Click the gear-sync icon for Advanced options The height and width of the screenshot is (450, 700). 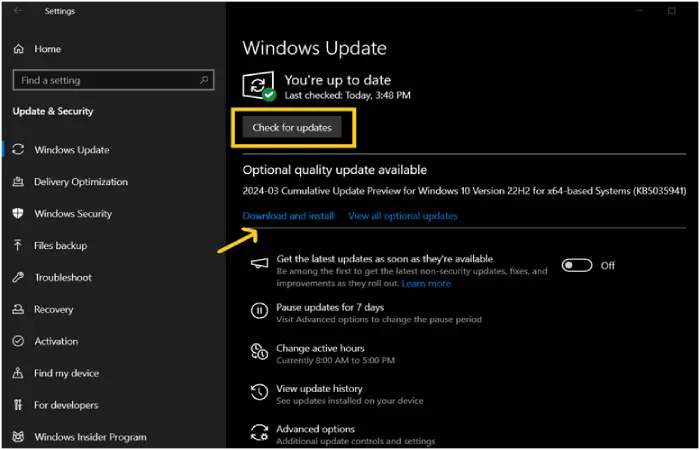coord(259,433)
